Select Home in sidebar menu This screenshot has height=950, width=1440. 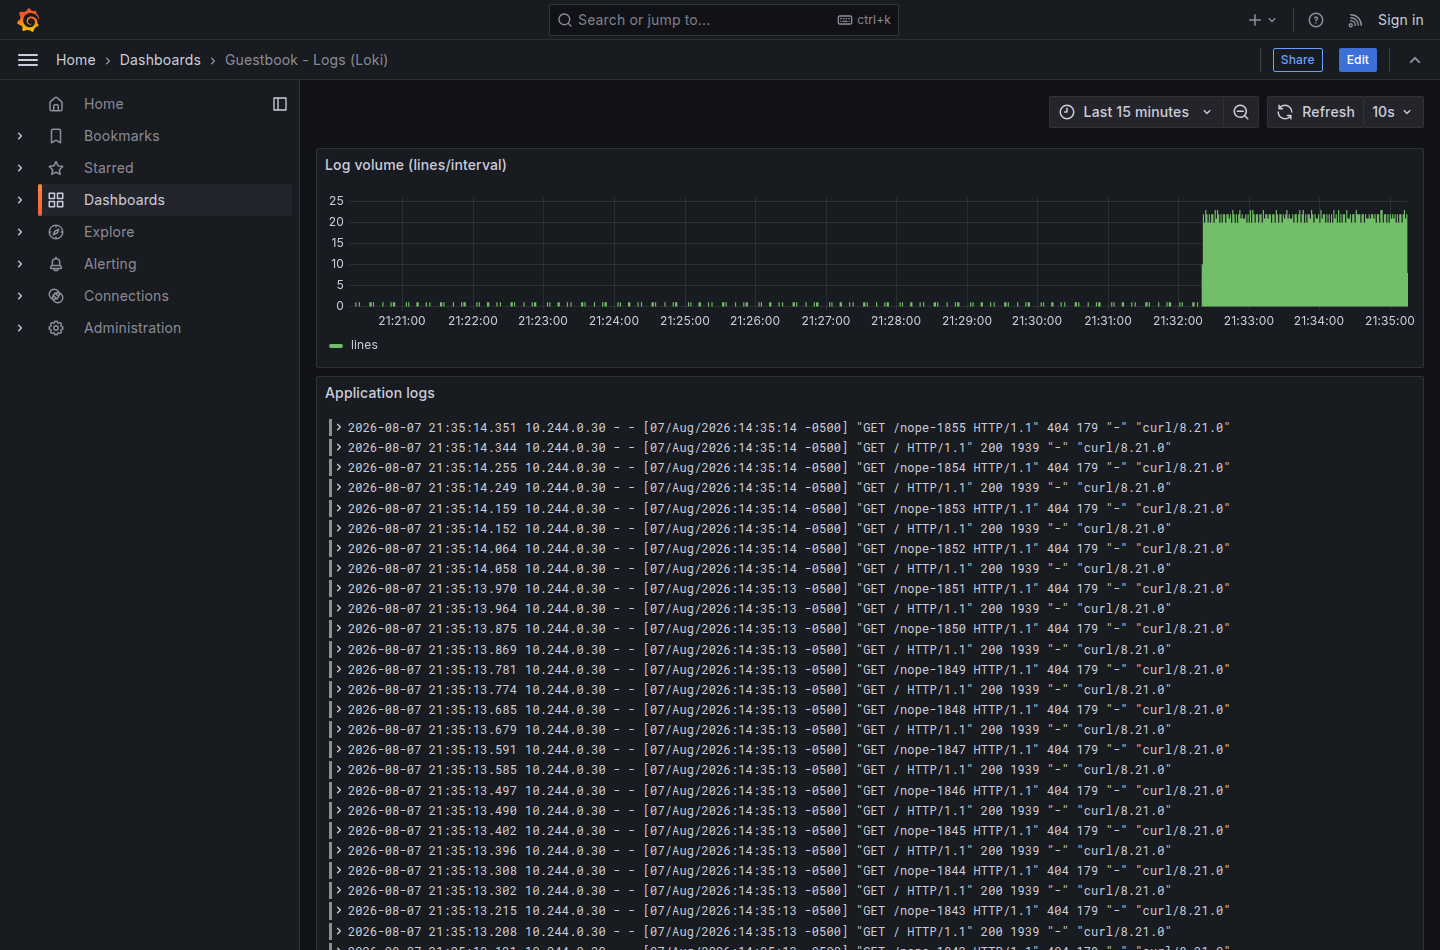point(104,104)
